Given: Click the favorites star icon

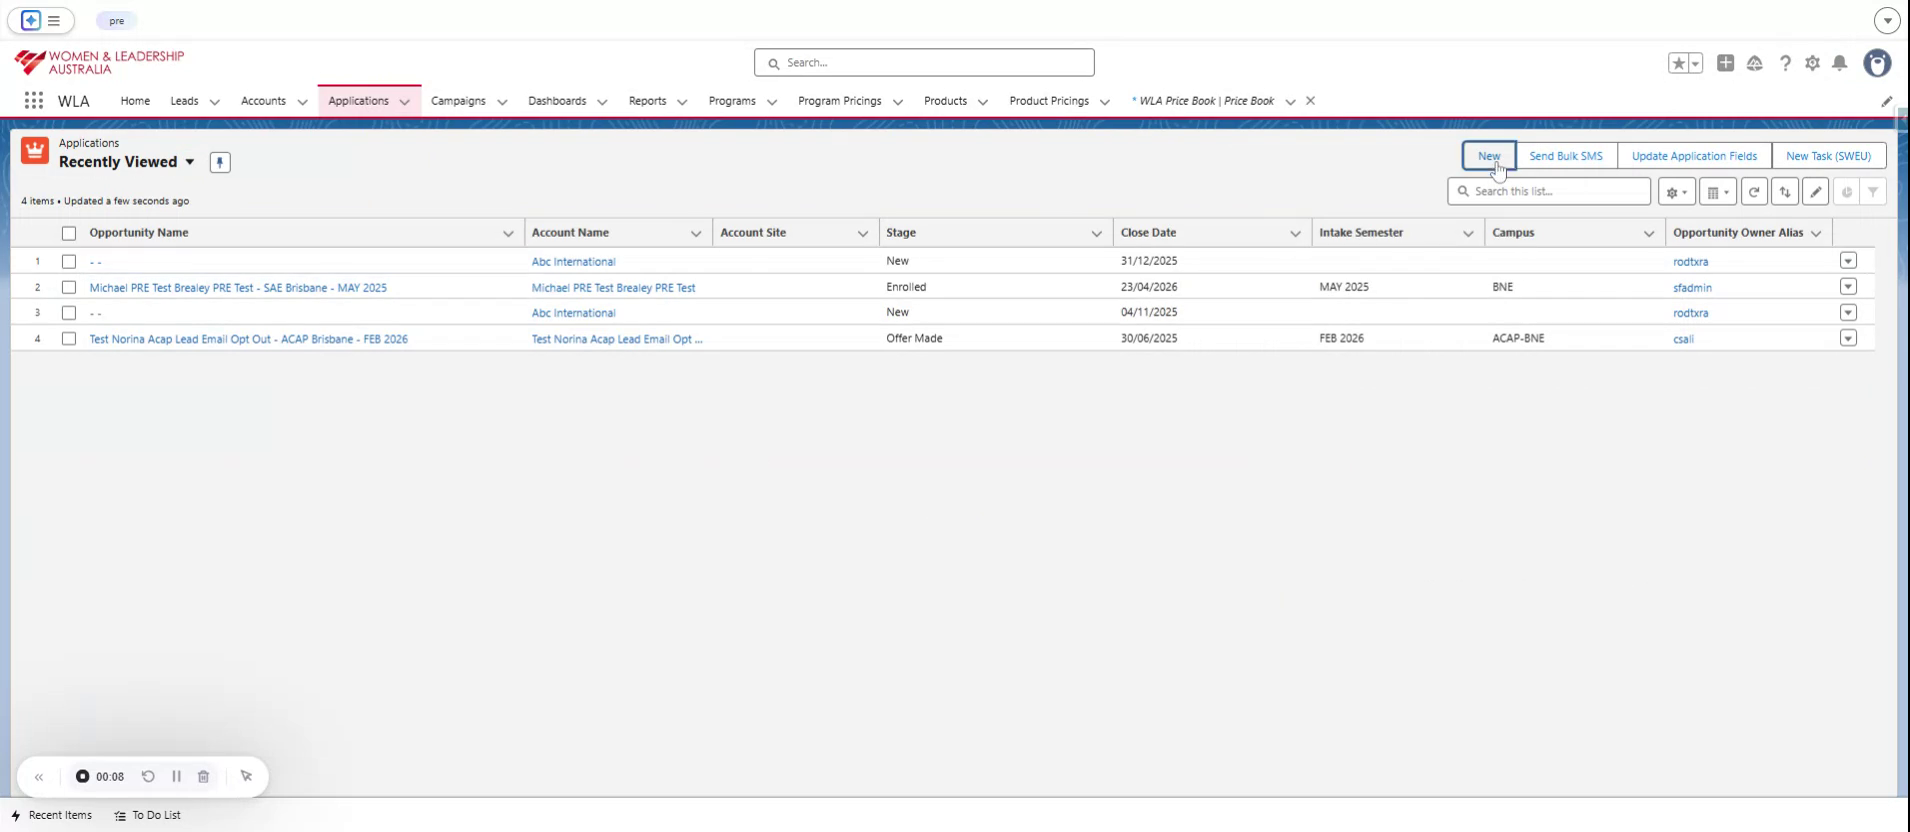Looking at the screenshot, I should click(1678, 63).
